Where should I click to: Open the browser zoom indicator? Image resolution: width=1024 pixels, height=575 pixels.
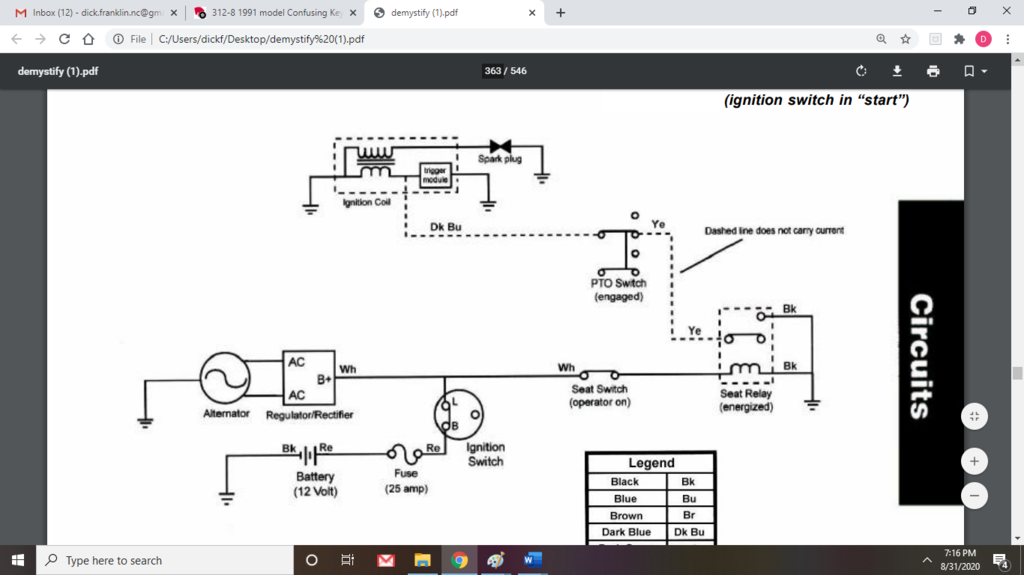coord(881,39)
